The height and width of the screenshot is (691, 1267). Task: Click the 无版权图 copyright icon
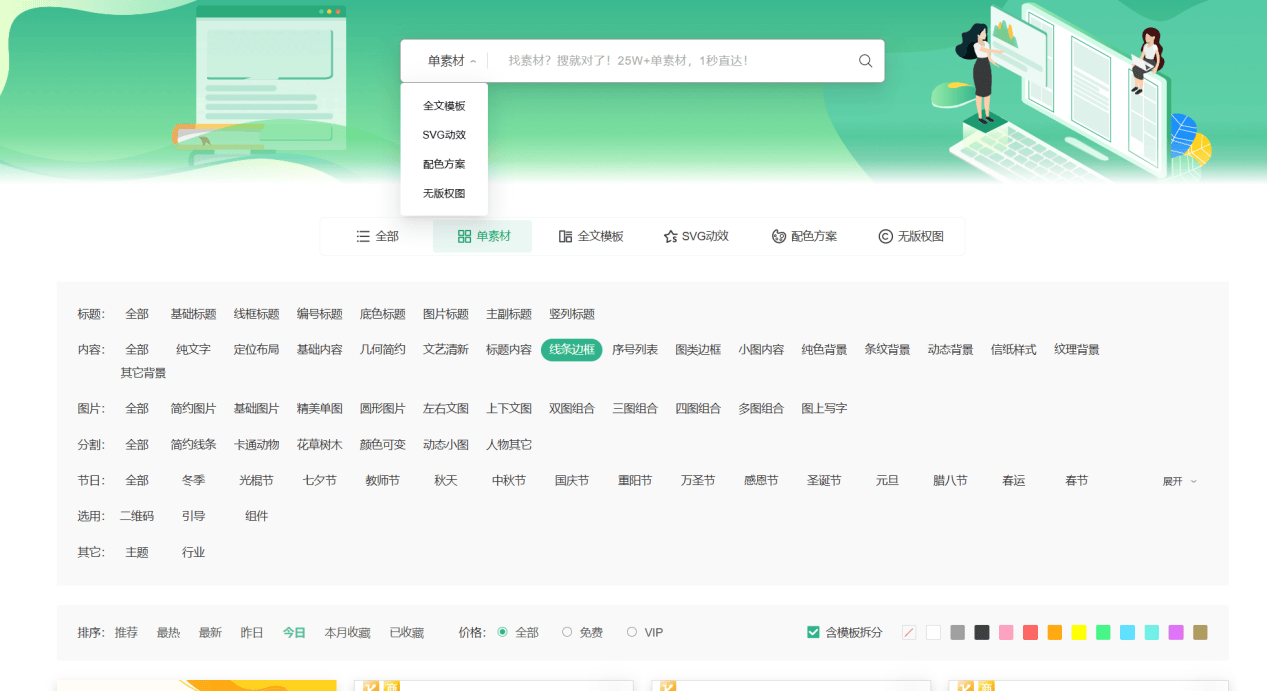pyautogui.click(x=885, y=237)
